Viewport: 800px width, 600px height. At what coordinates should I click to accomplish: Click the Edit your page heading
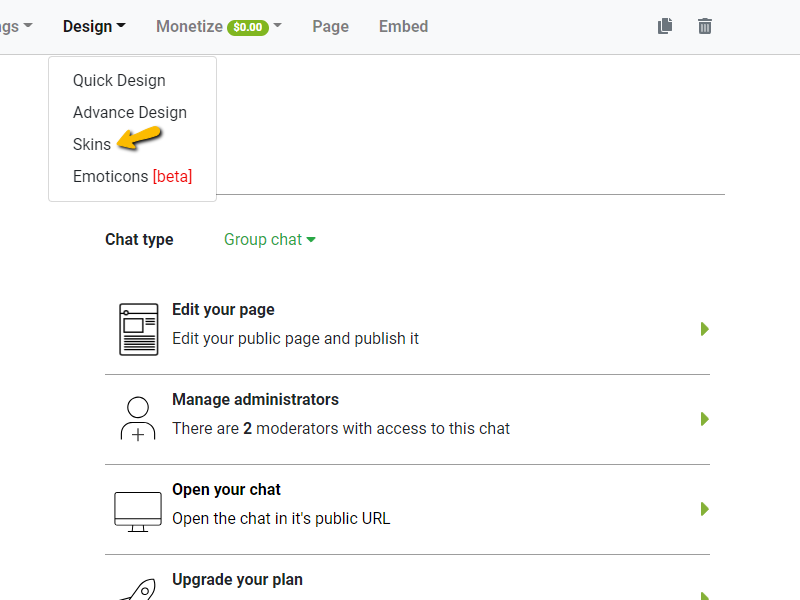pyautogui.click(x=223, y=310)
